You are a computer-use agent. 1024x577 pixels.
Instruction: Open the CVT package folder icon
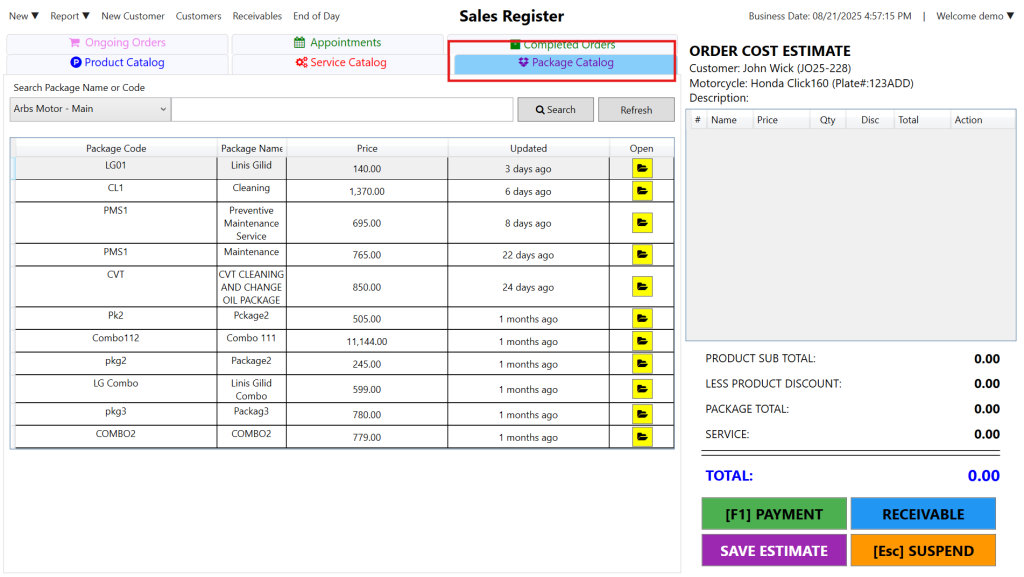tap(642, 287)
